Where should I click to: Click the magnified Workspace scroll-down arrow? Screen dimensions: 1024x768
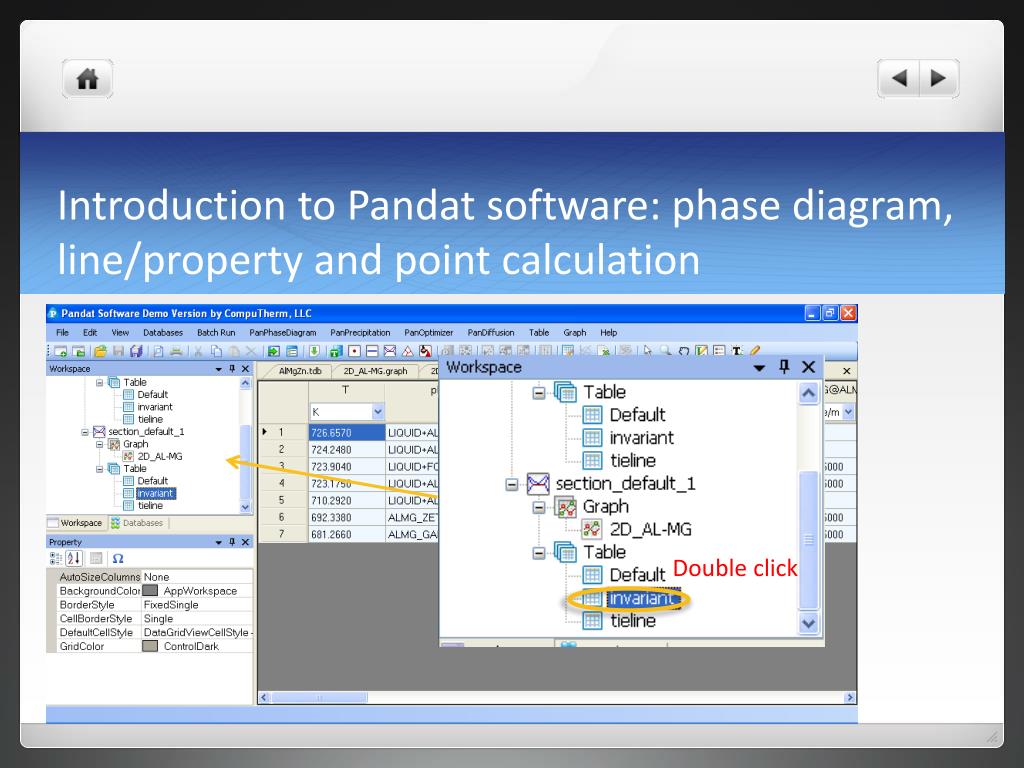808,624
